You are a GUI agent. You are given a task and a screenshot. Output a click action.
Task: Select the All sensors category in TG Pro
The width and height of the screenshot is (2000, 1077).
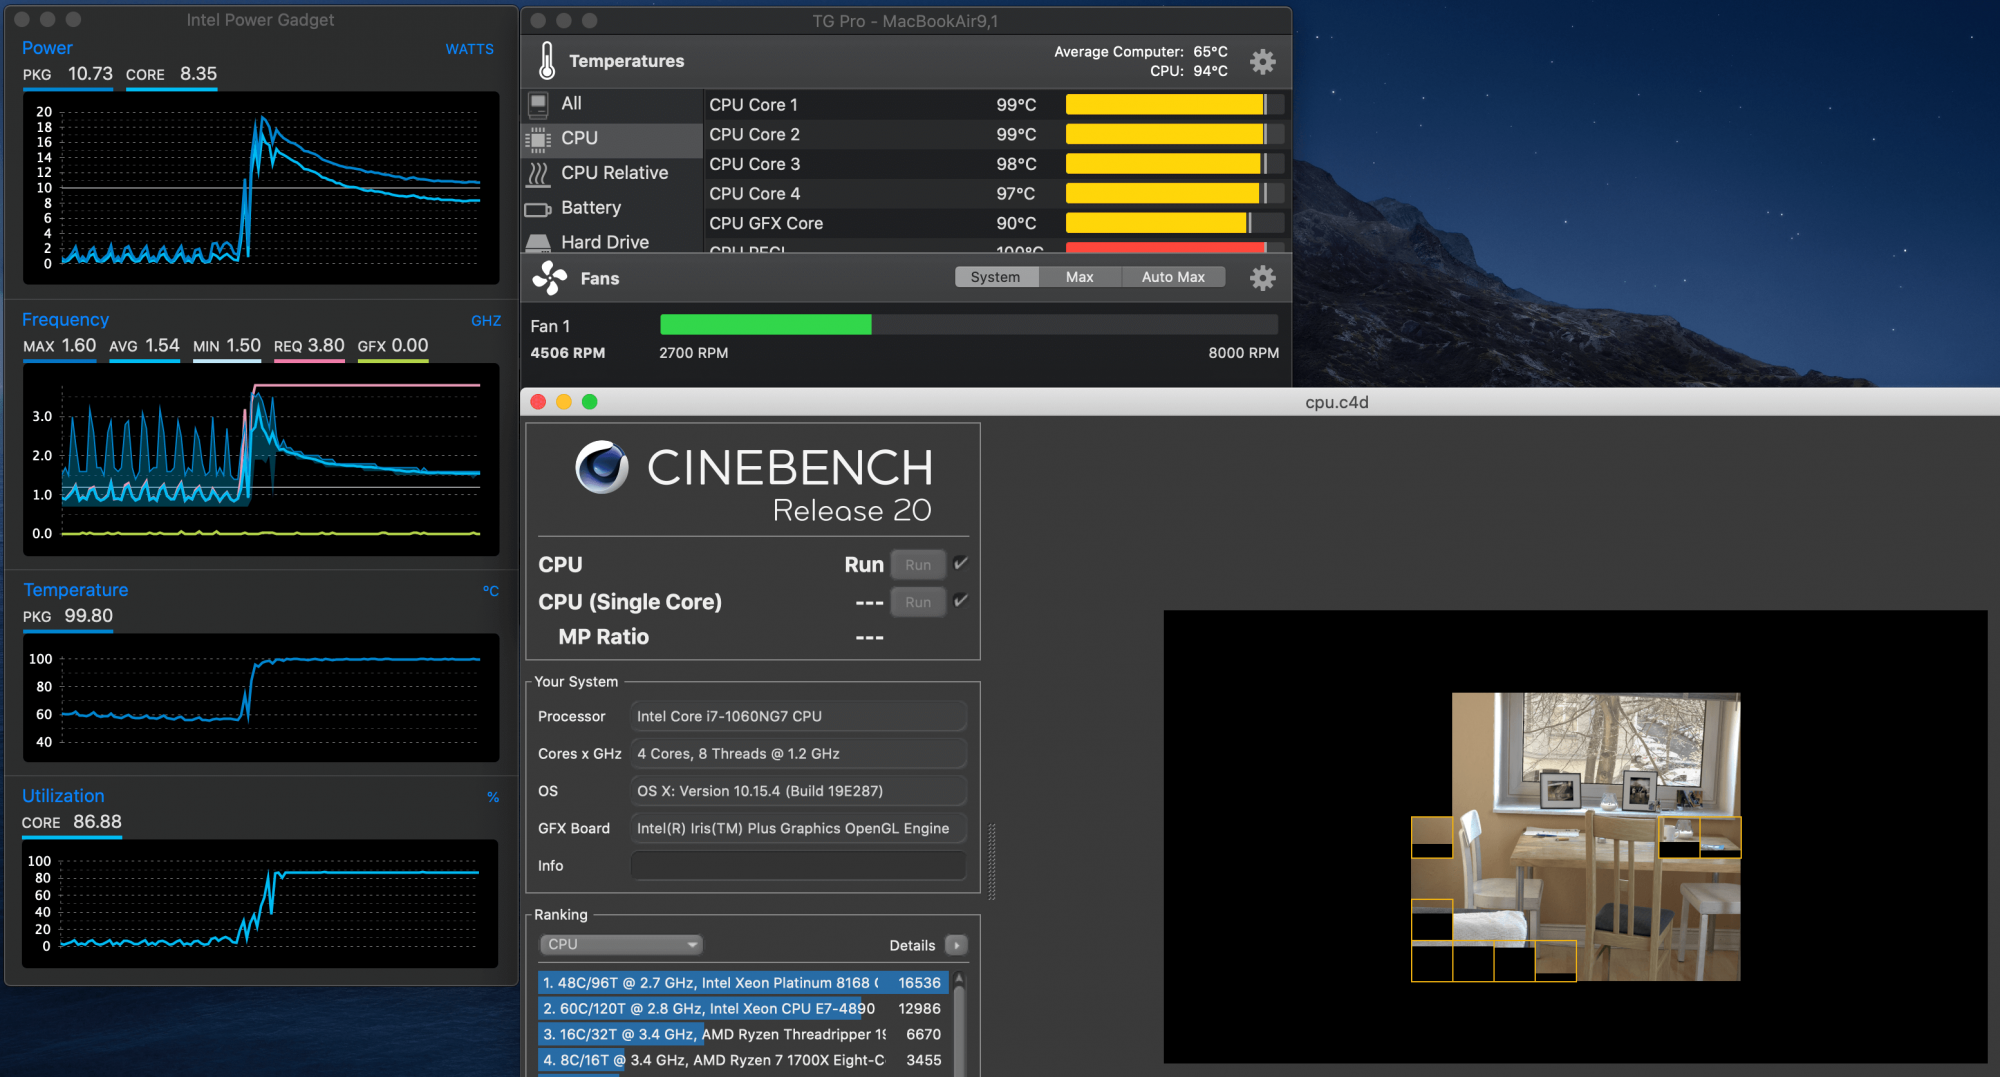pyautogui.click(x=571, y=104)
